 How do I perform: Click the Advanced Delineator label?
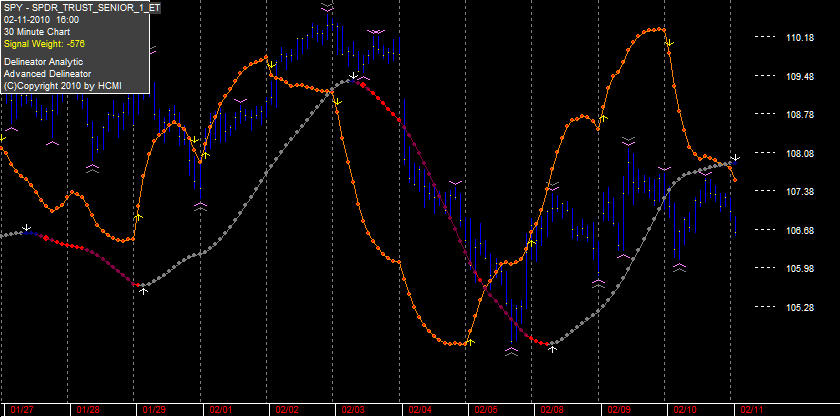coord(47,73)
